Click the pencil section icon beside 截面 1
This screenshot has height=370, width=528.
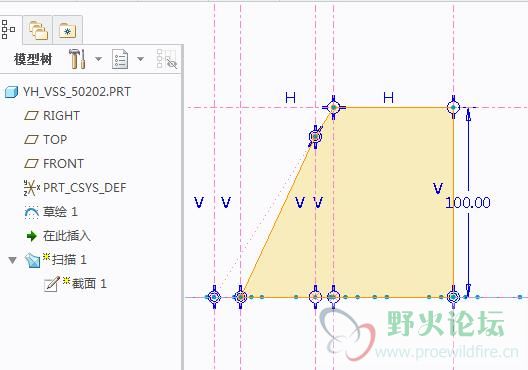[52, 284]
